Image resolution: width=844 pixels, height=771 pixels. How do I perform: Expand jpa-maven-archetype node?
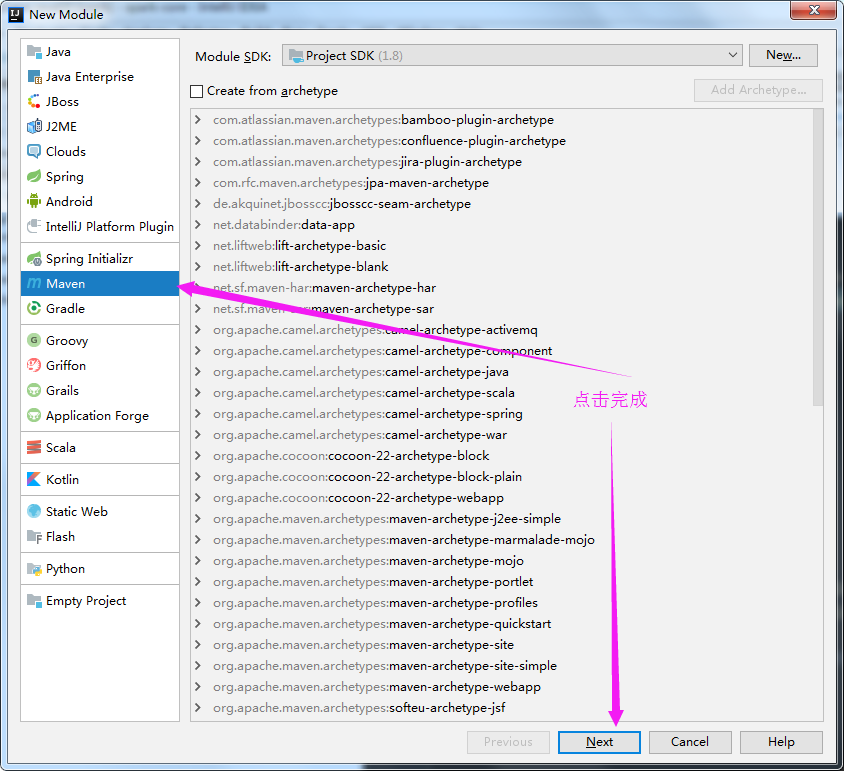tap(198, 183)
